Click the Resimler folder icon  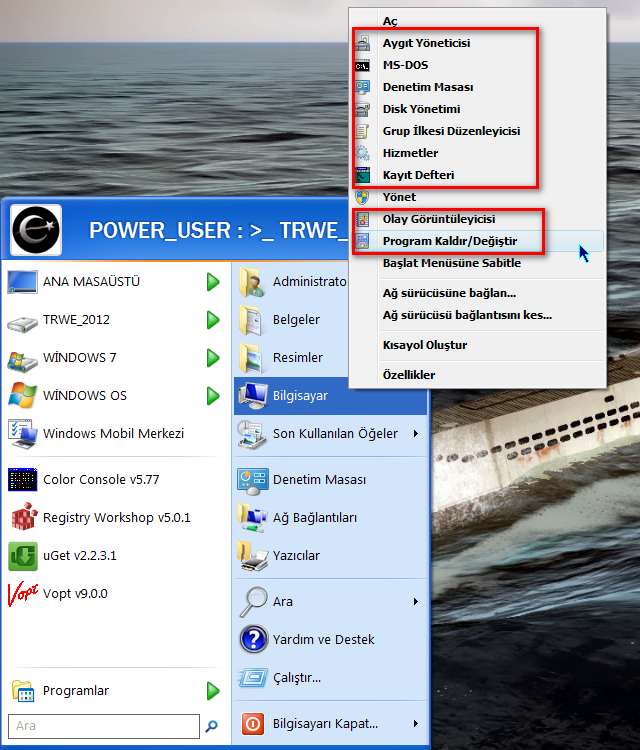coord(251,357)
